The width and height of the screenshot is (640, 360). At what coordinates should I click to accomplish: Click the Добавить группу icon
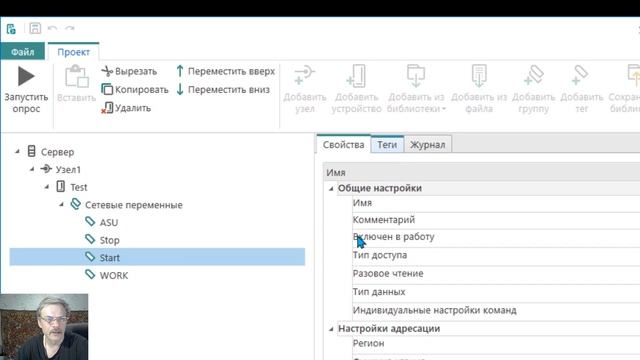click(x=533, y=75)
